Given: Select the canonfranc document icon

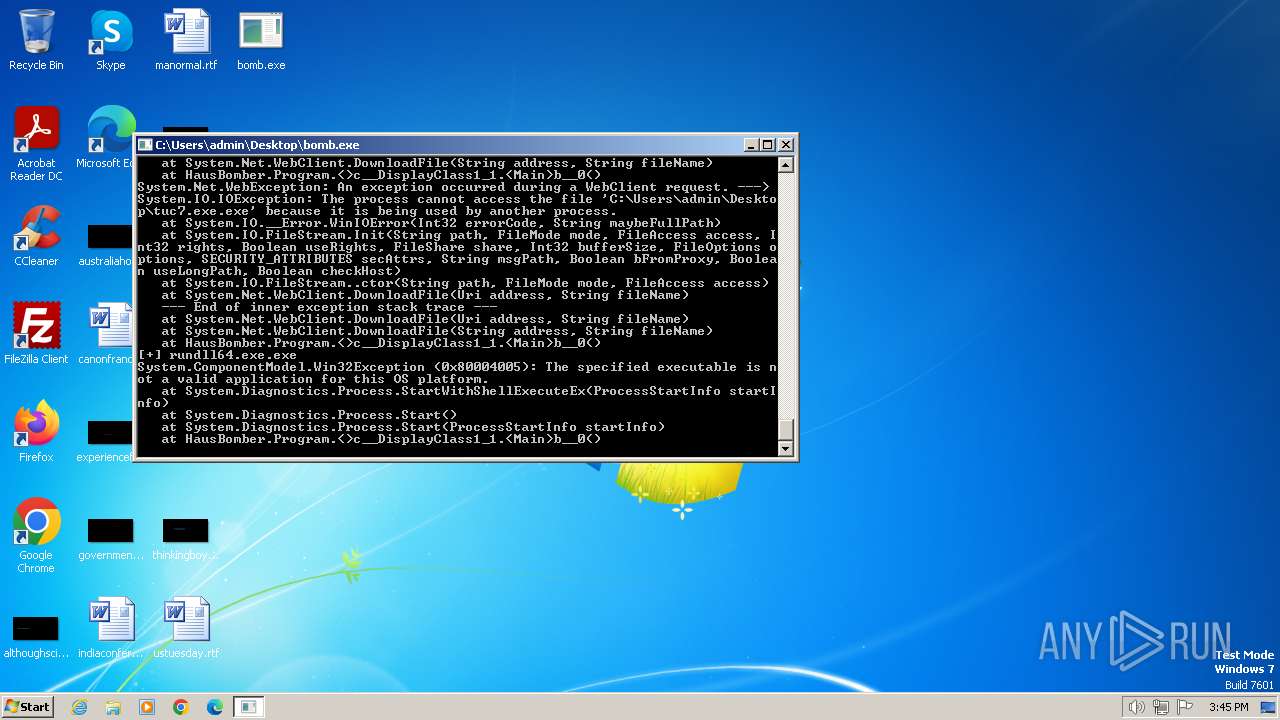Looking at the screenshot, I should point(108,334).
